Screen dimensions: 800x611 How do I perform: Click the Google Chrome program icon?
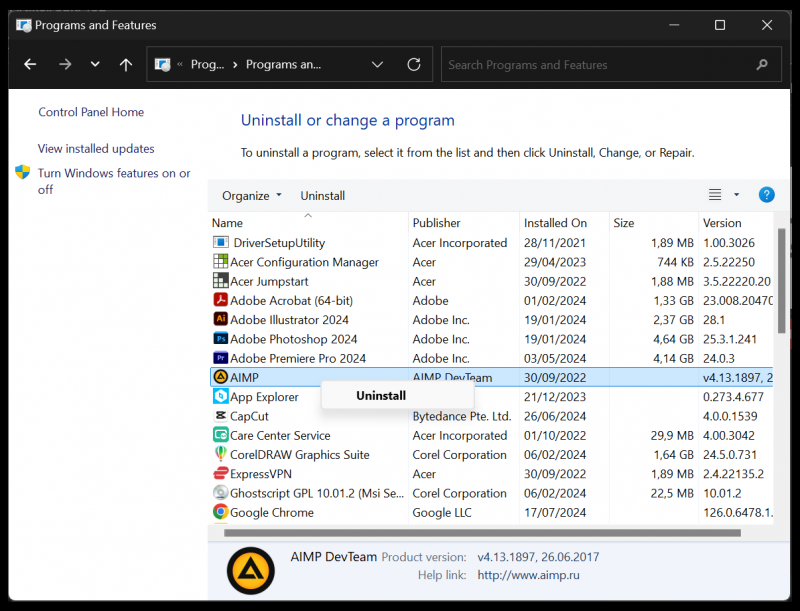pyautogui.click(x=220, y=512)
